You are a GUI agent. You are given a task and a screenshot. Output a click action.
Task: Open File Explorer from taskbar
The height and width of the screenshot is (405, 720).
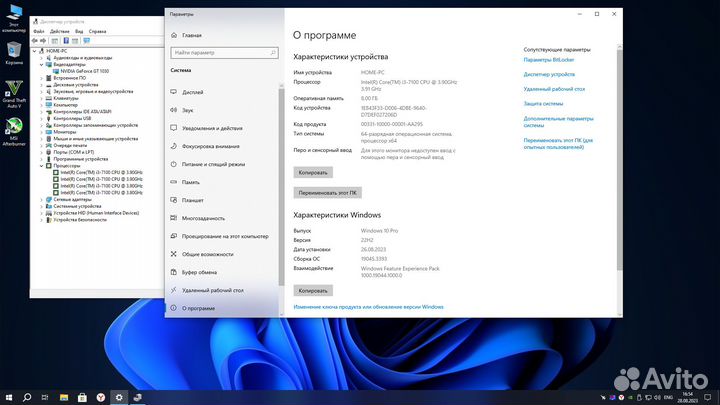coord(64,397)
